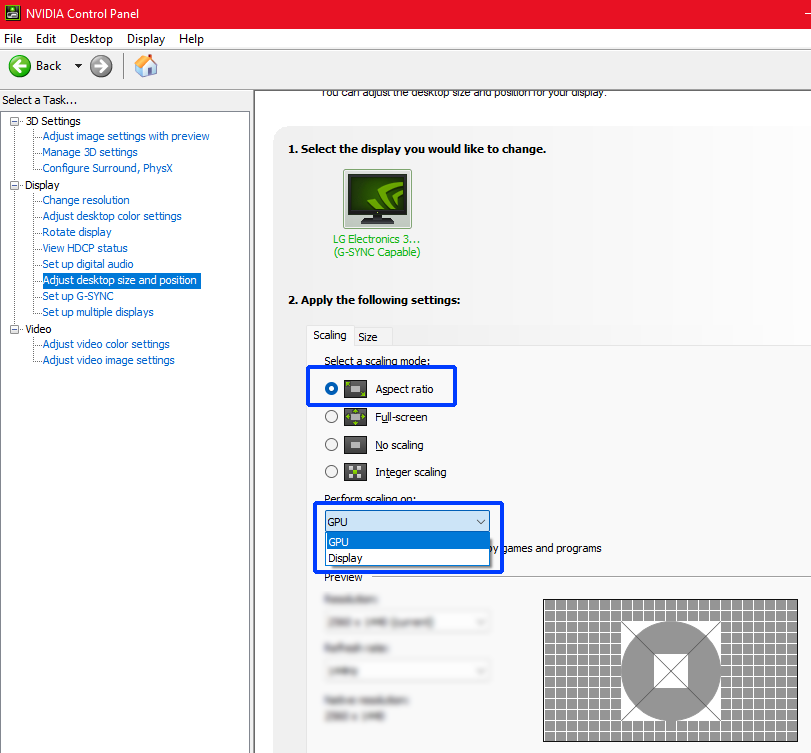Click the green Back arrow icon

tap(20, 66)
